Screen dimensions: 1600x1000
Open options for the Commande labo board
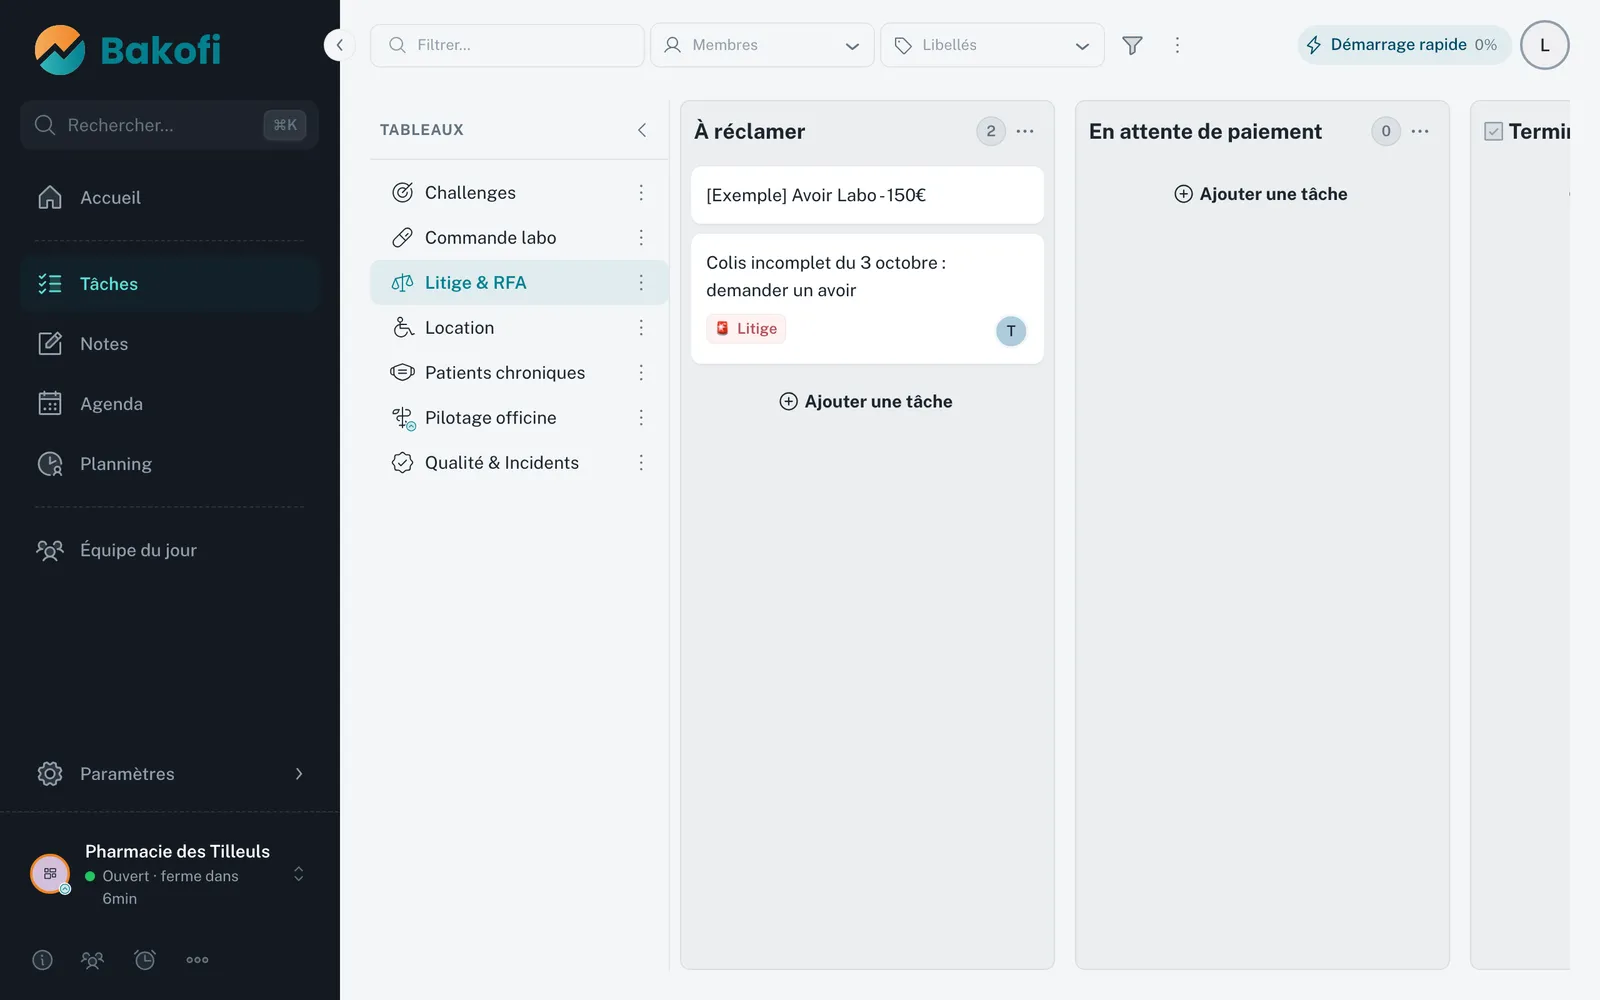point(641,238)
